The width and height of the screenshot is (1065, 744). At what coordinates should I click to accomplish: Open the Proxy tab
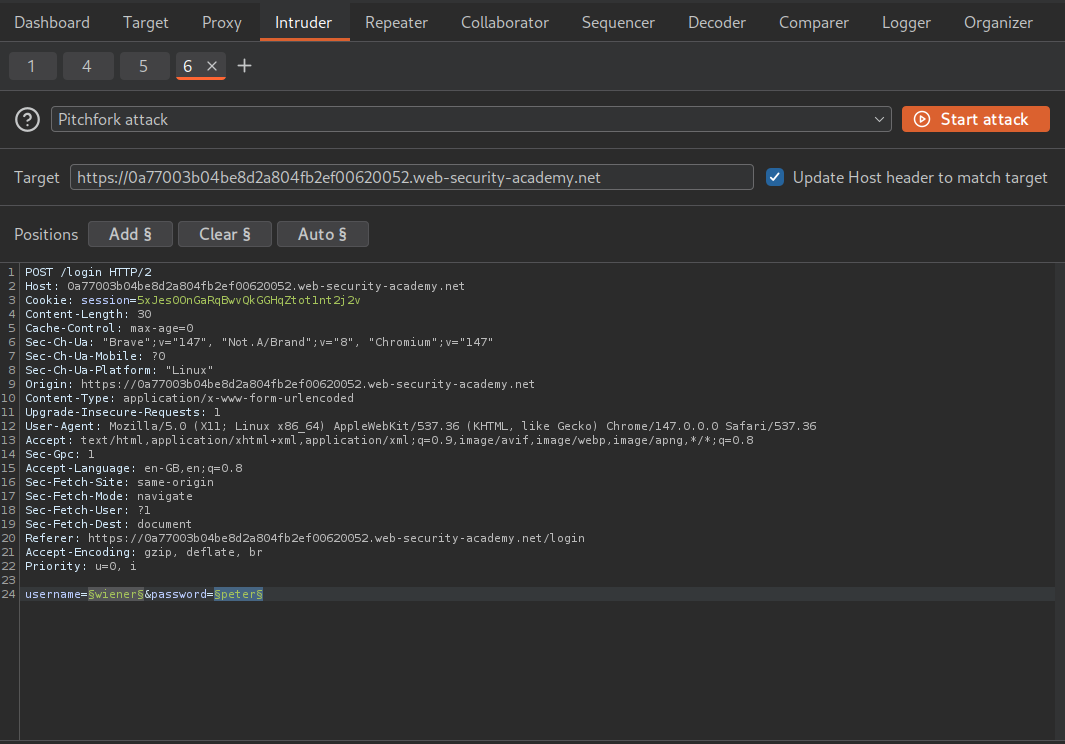221,22
